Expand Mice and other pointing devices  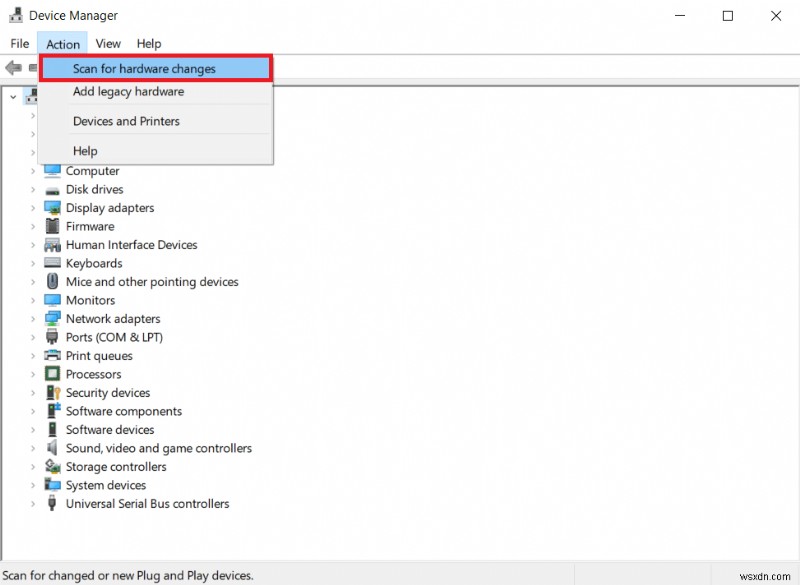[33, 282]
